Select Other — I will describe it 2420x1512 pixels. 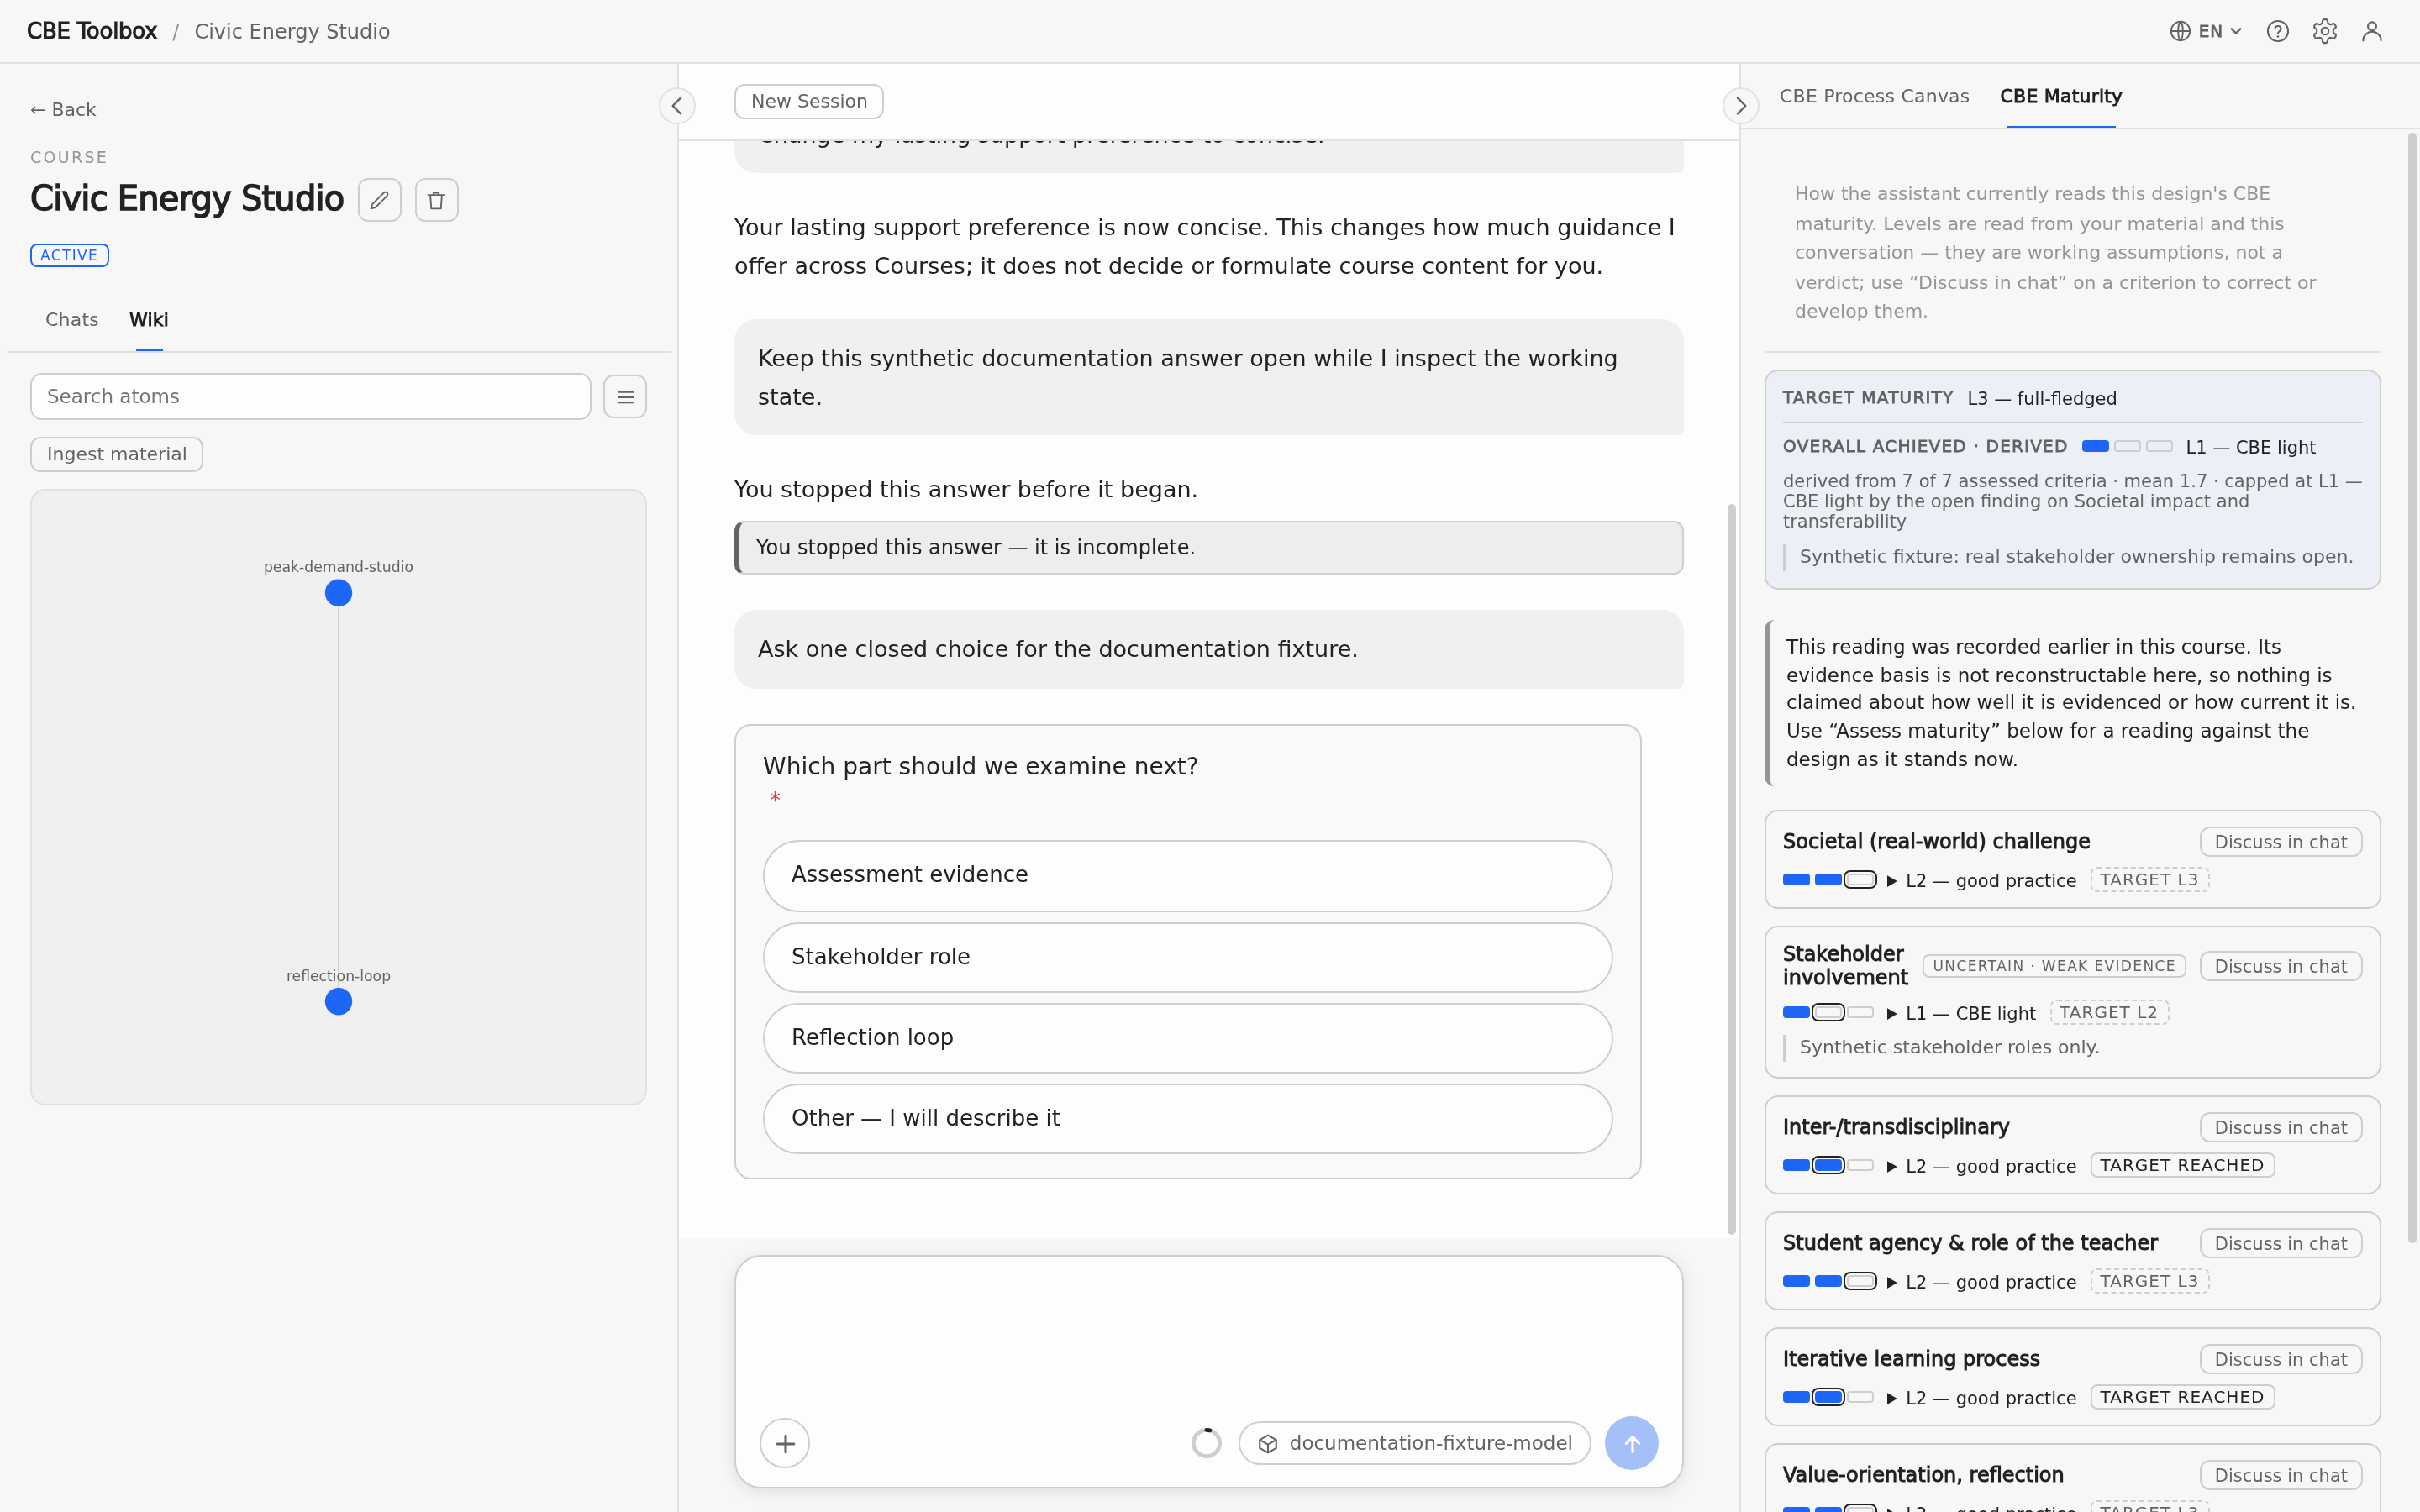[1187, 1118]
